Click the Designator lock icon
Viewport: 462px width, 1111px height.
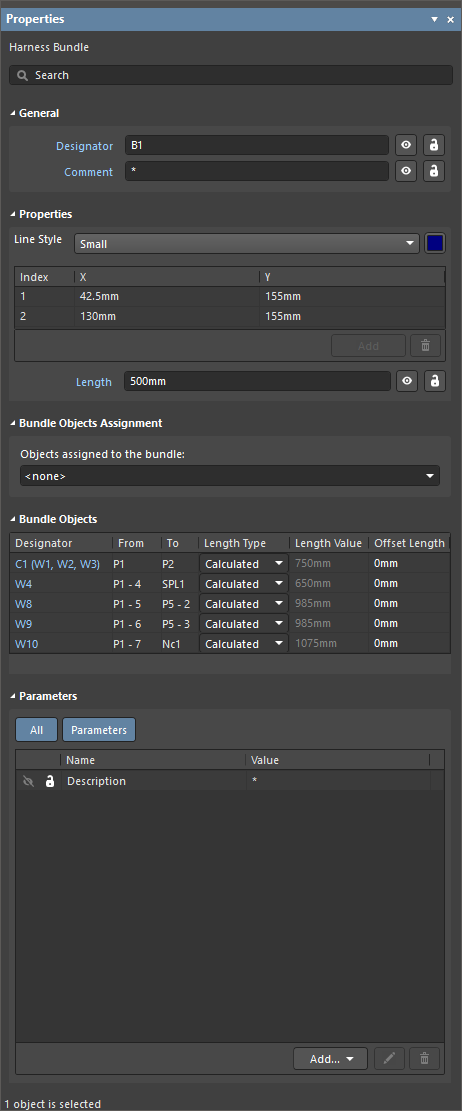pyautogui.click(x=434, y=145)
